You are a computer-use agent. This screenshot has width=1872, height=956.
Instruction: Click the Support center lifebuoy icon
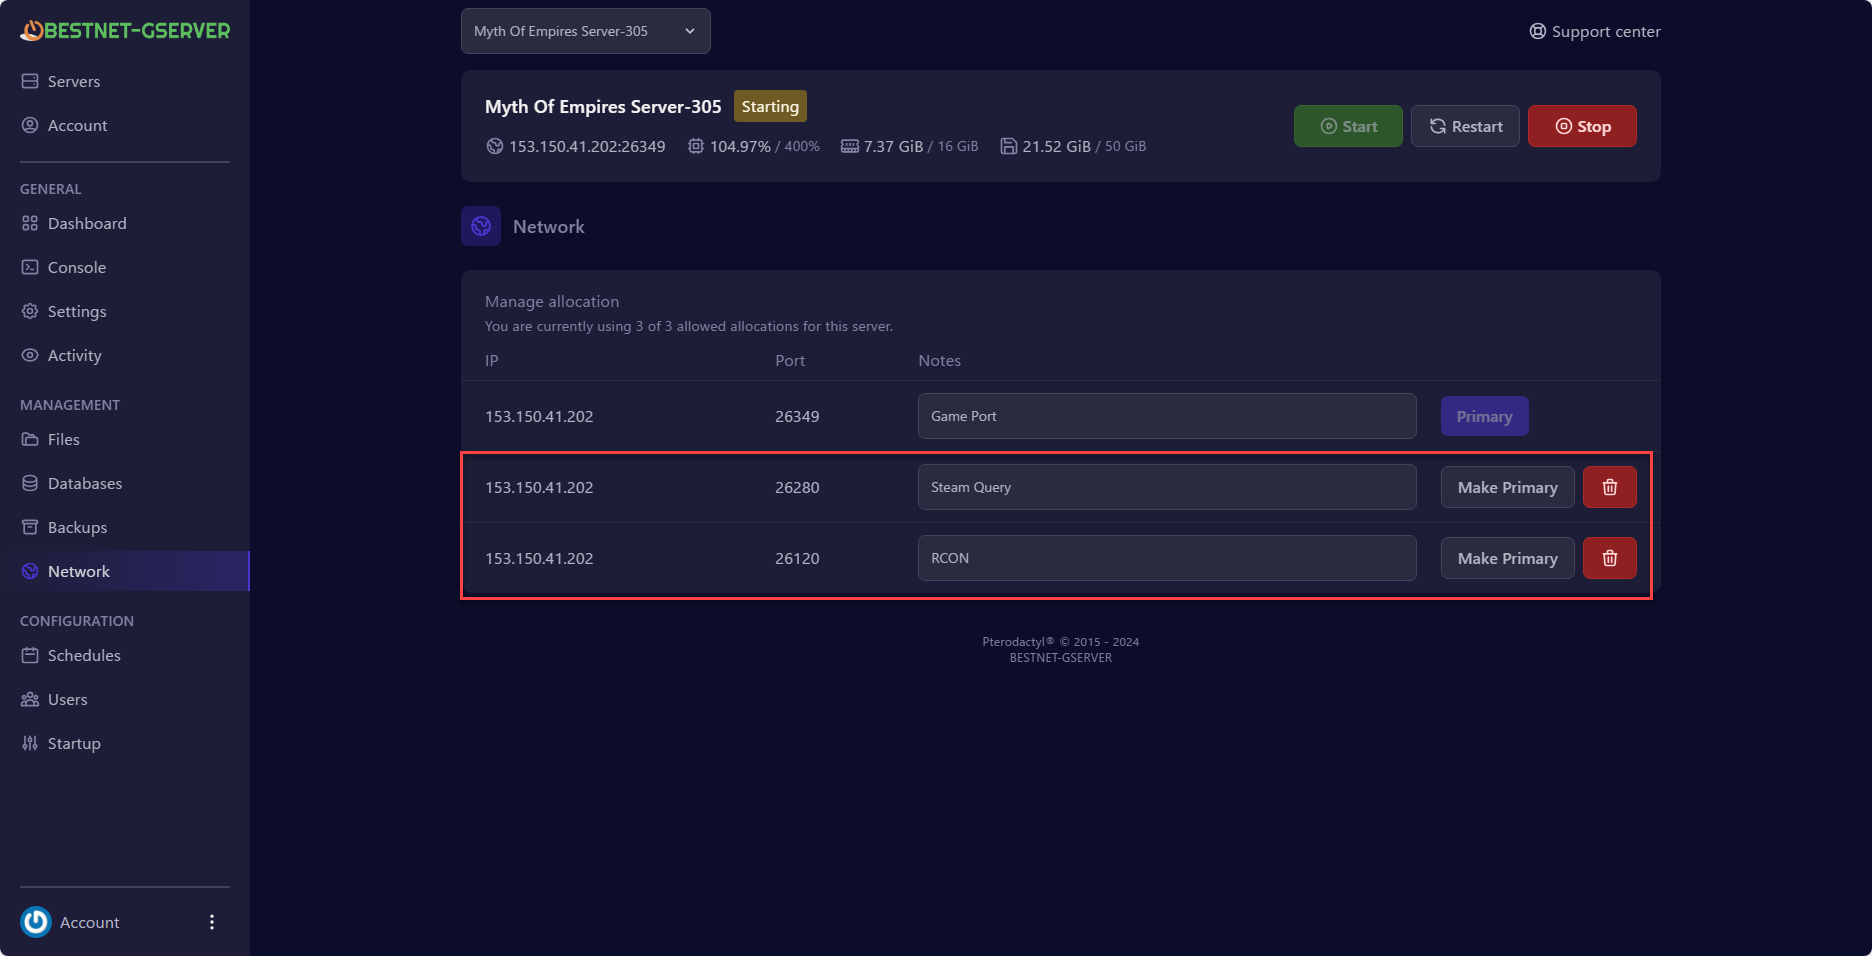point(1538,31)
